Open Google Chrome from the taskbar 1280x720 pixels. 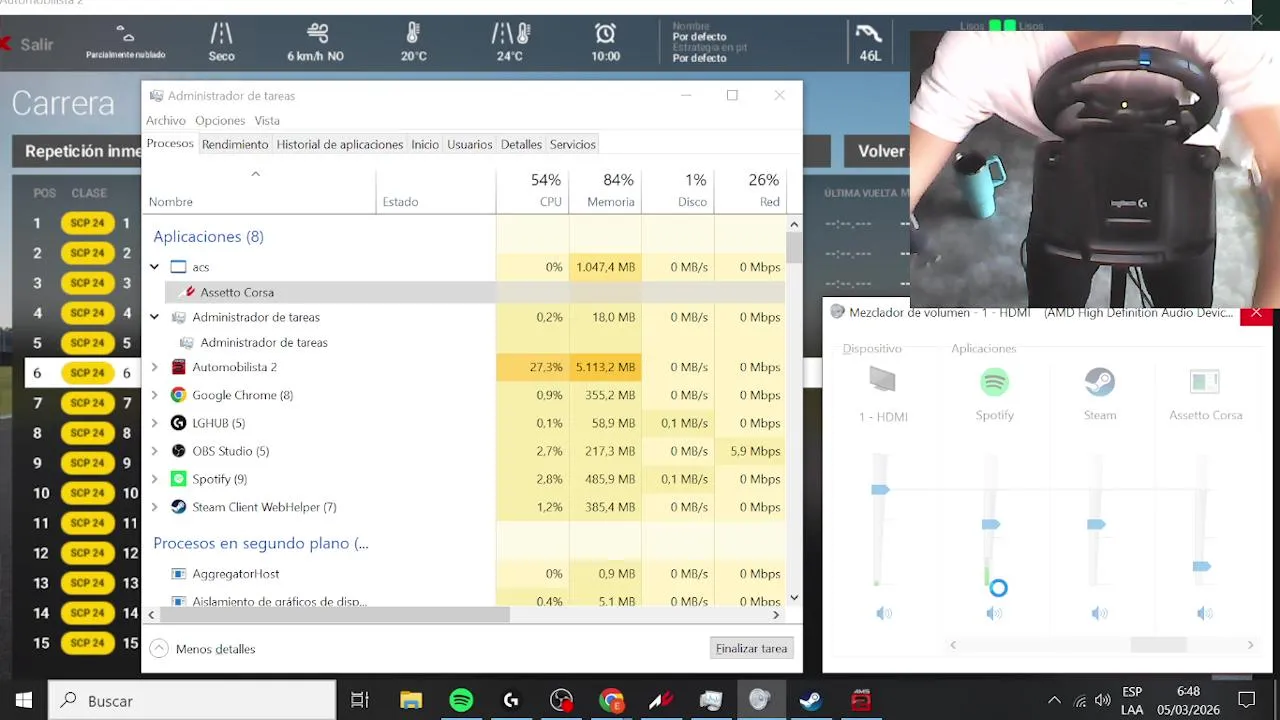pos(611,700)
